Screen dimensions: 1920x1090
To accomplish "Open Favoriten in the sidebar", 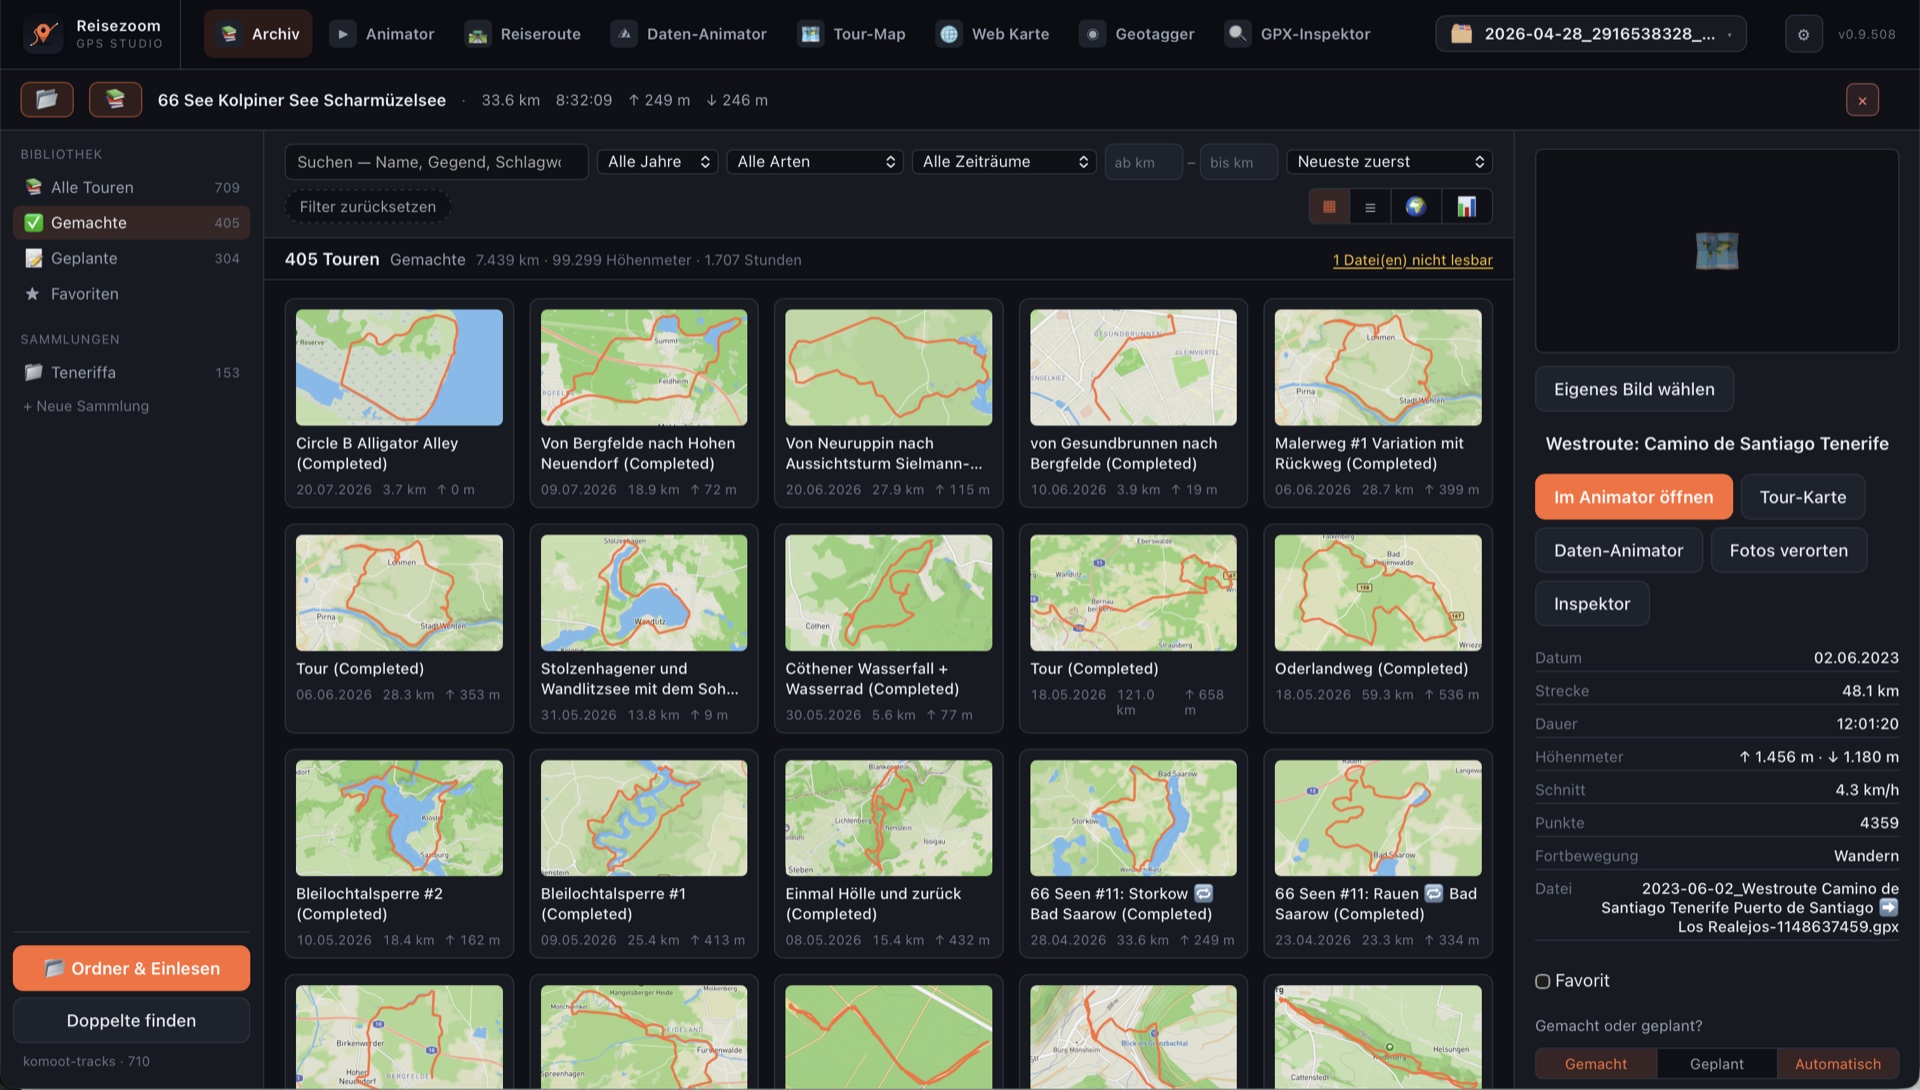I will (x=131, y=294).
